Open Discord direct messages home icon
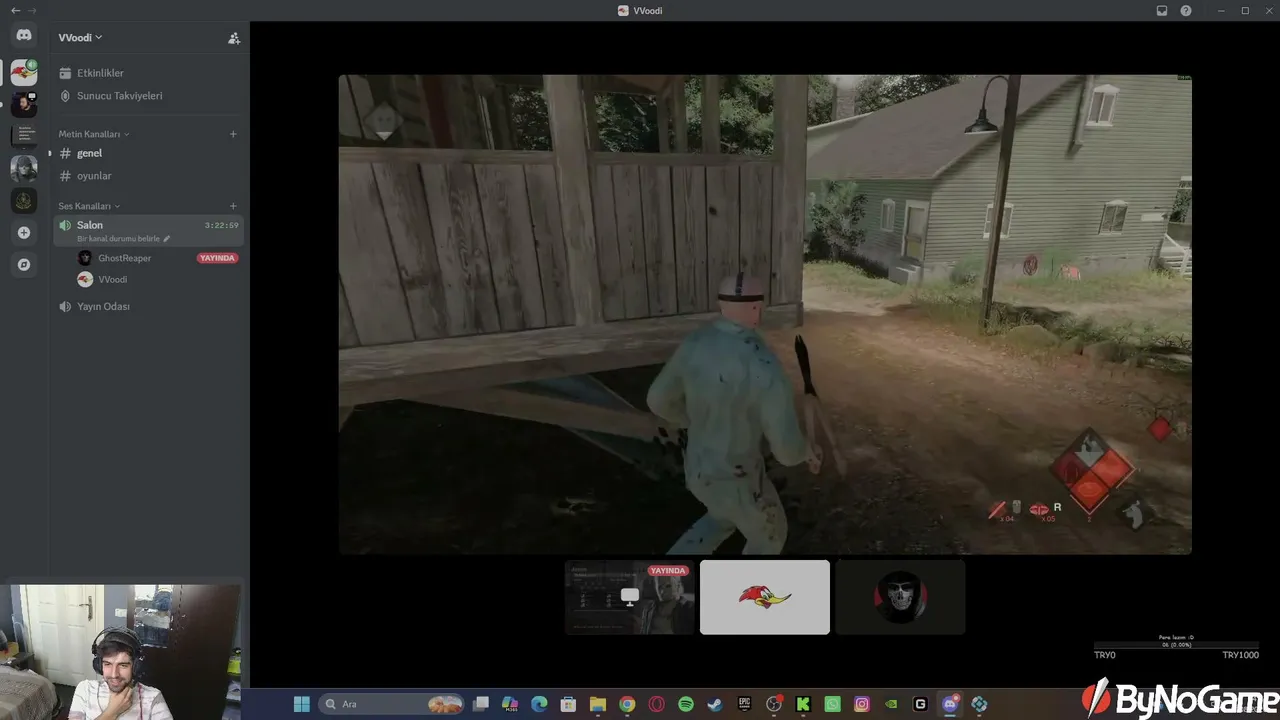 click(x=24, y=36)
